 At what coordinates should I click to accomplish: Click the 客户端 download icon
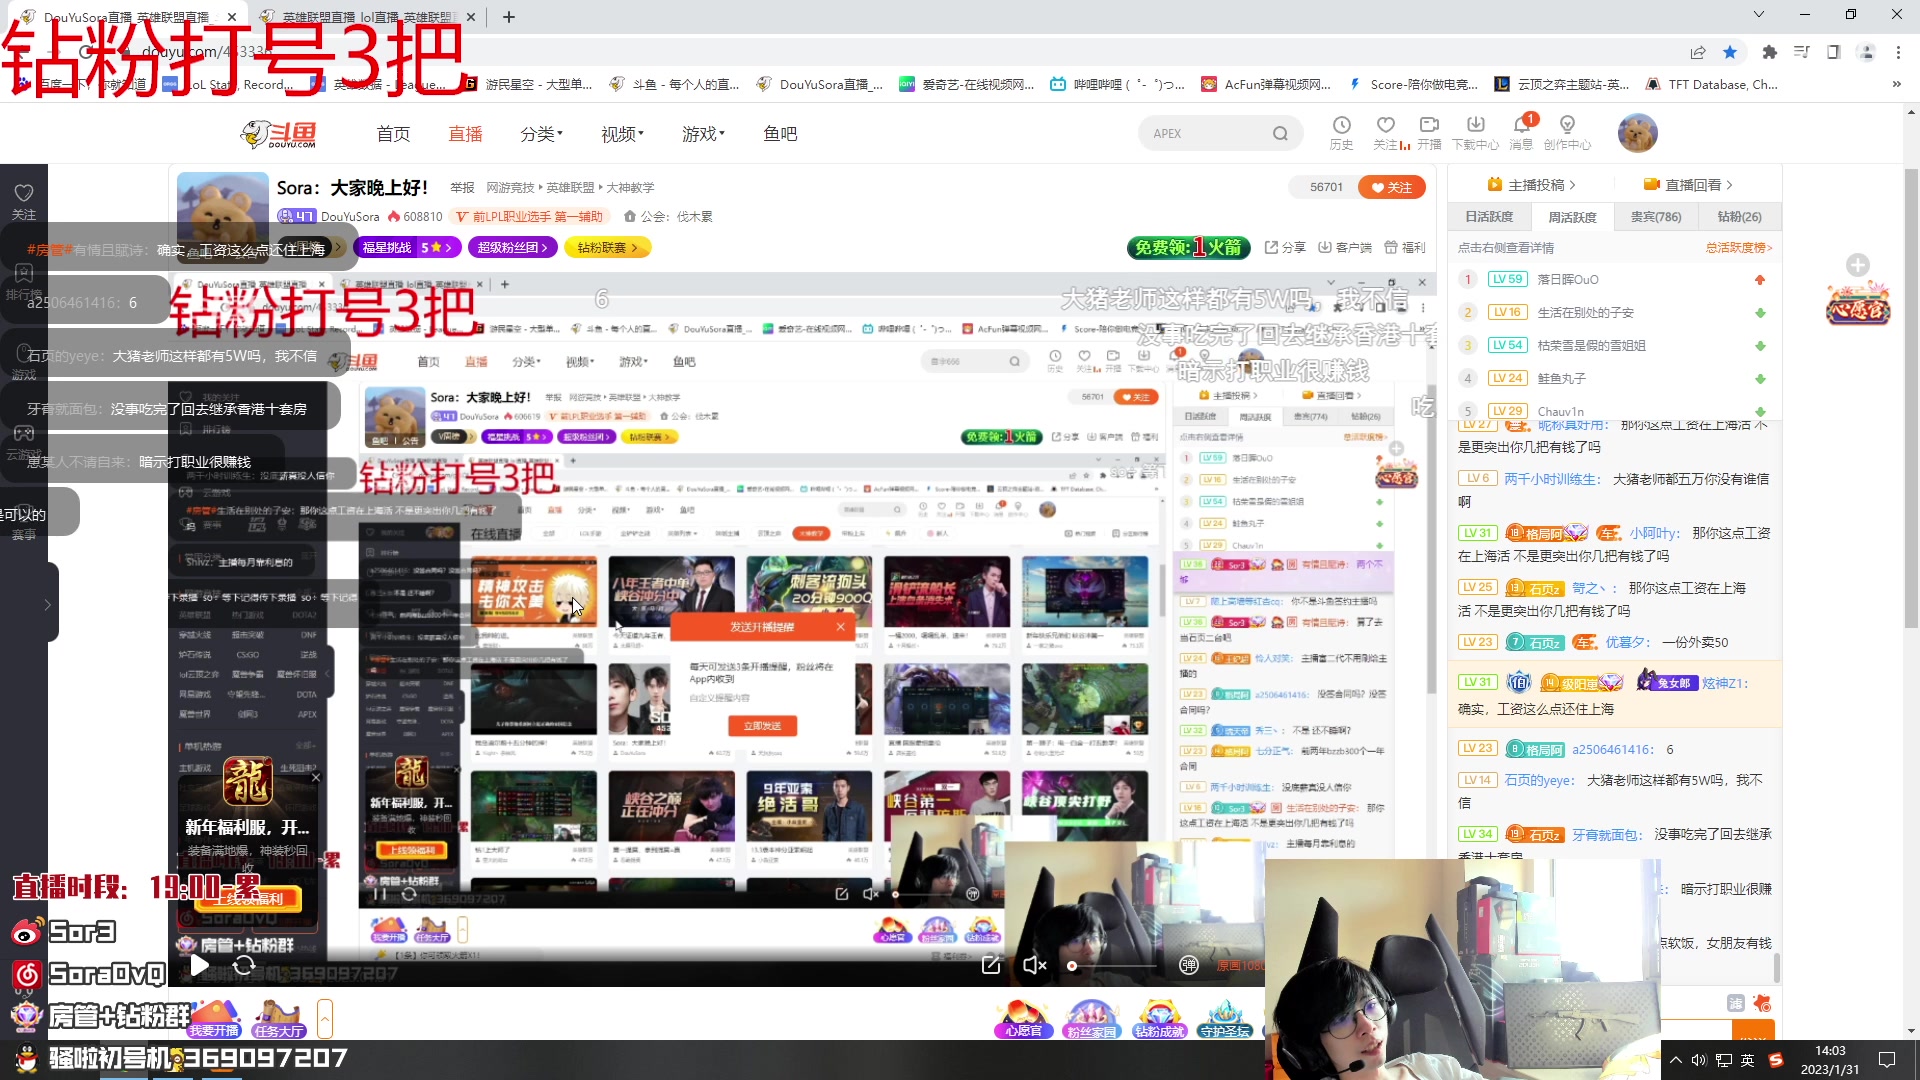pos(1344,247)
